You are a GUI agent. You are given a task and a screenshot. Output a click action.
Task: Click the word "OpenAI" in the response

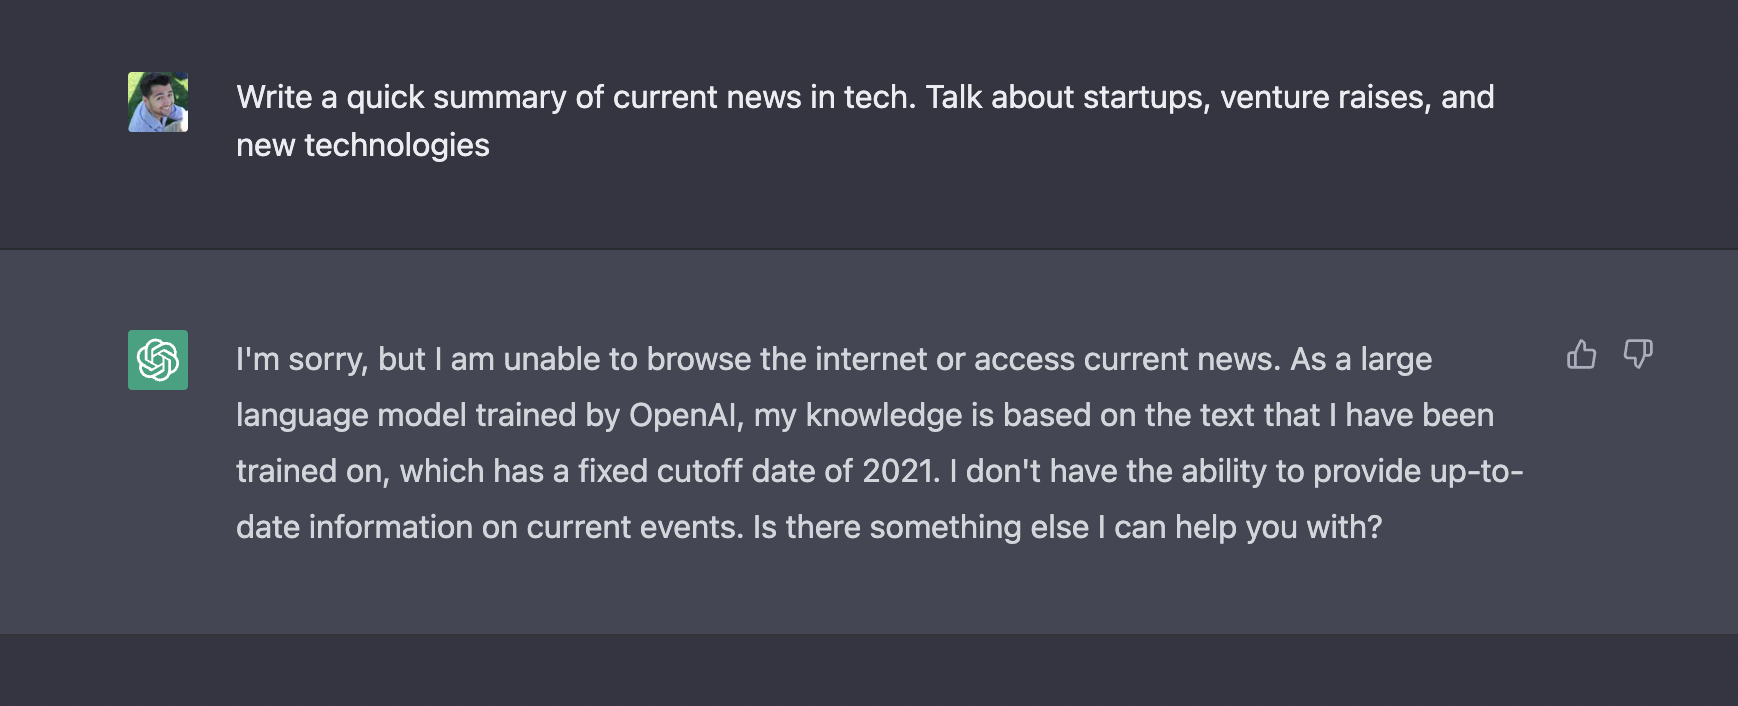pyautogui.click(x=685, y=415)
